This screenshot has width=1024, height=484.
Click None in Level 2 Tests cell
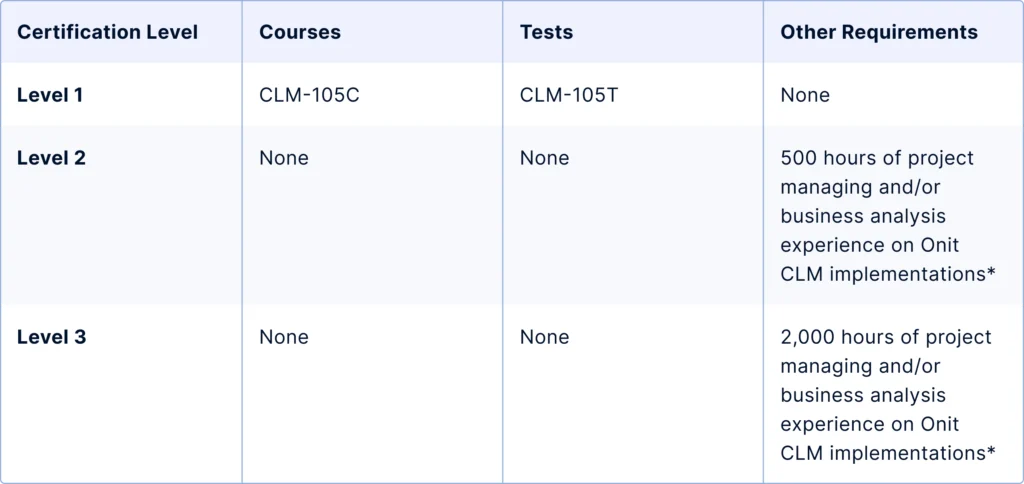pos(544,158)
